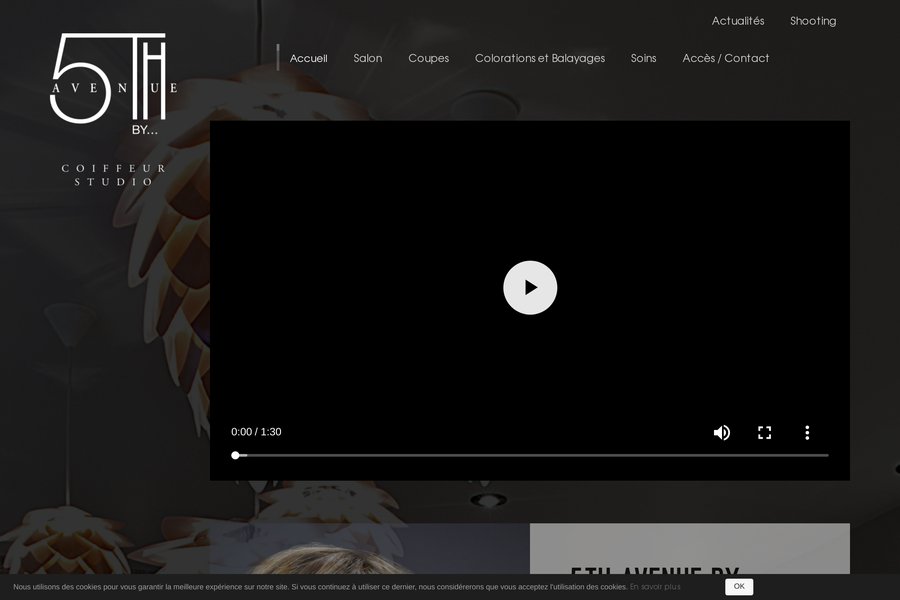This screenshot has height=600, width=900.
Task: Click the 5th Avenue By logo
Action: [x=114, y=84]
